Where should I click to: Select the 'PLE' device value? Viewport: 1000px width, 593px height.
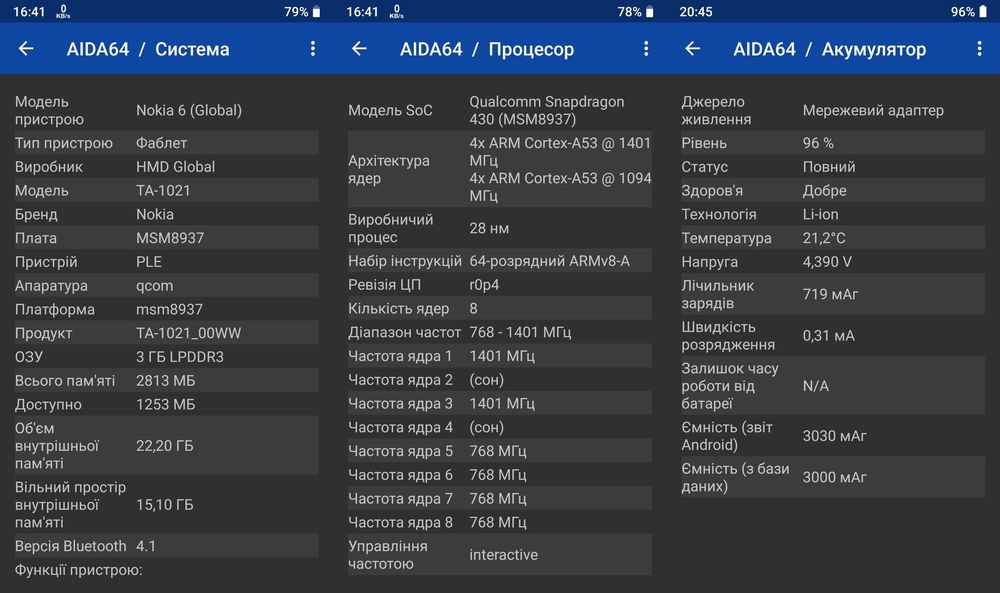149,261
